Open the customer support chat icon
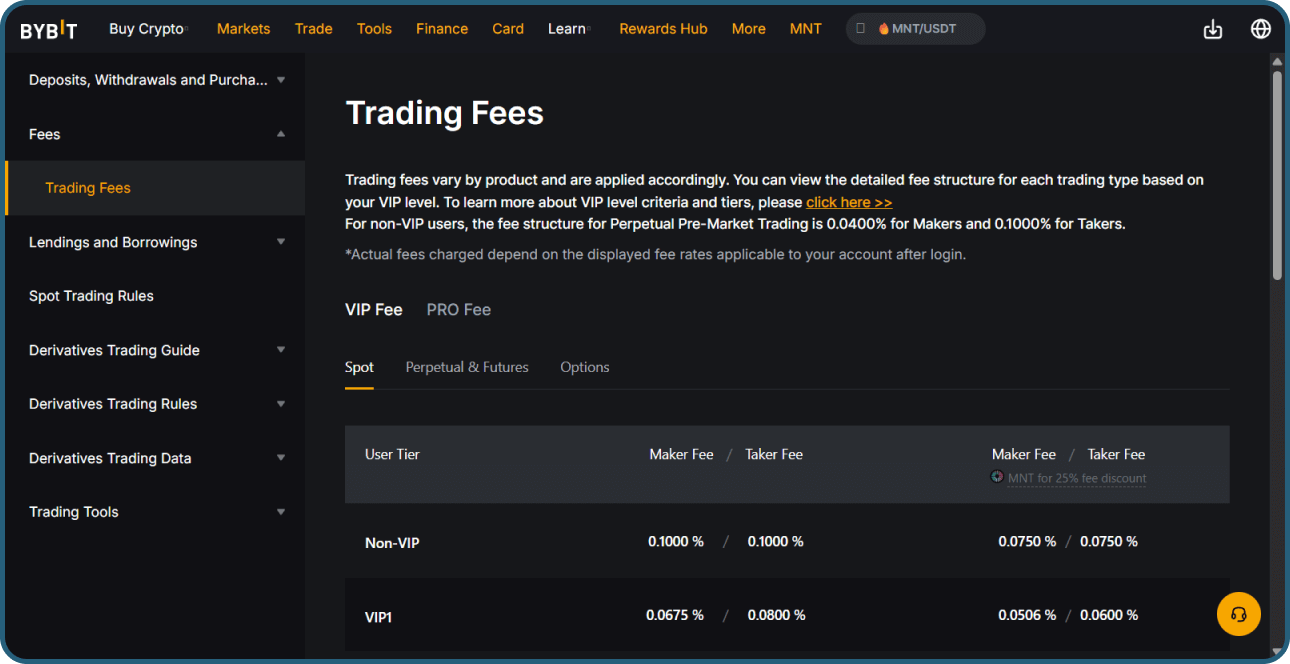The height and width of the screenshot is (664, 1290). 1239,614
